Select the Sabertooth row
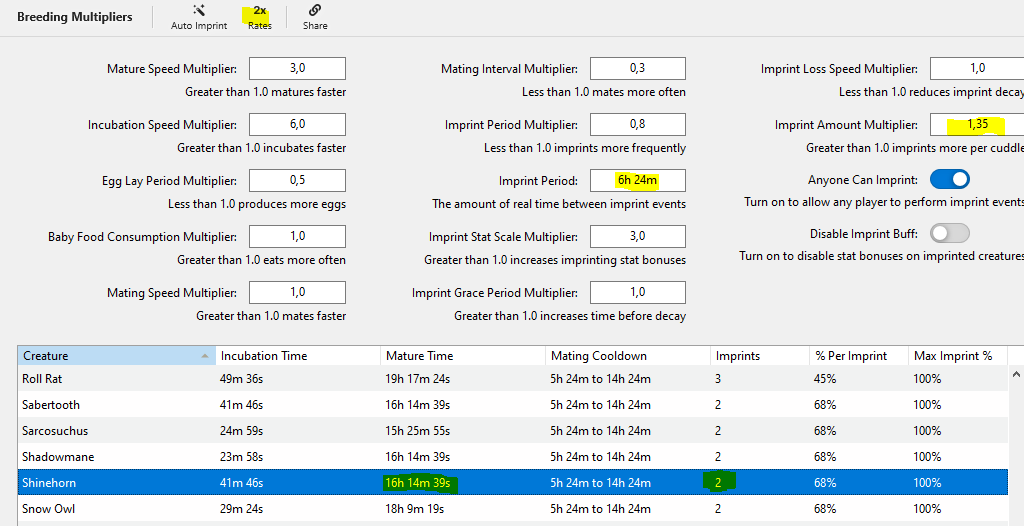1024x526 pixels. 513,404
